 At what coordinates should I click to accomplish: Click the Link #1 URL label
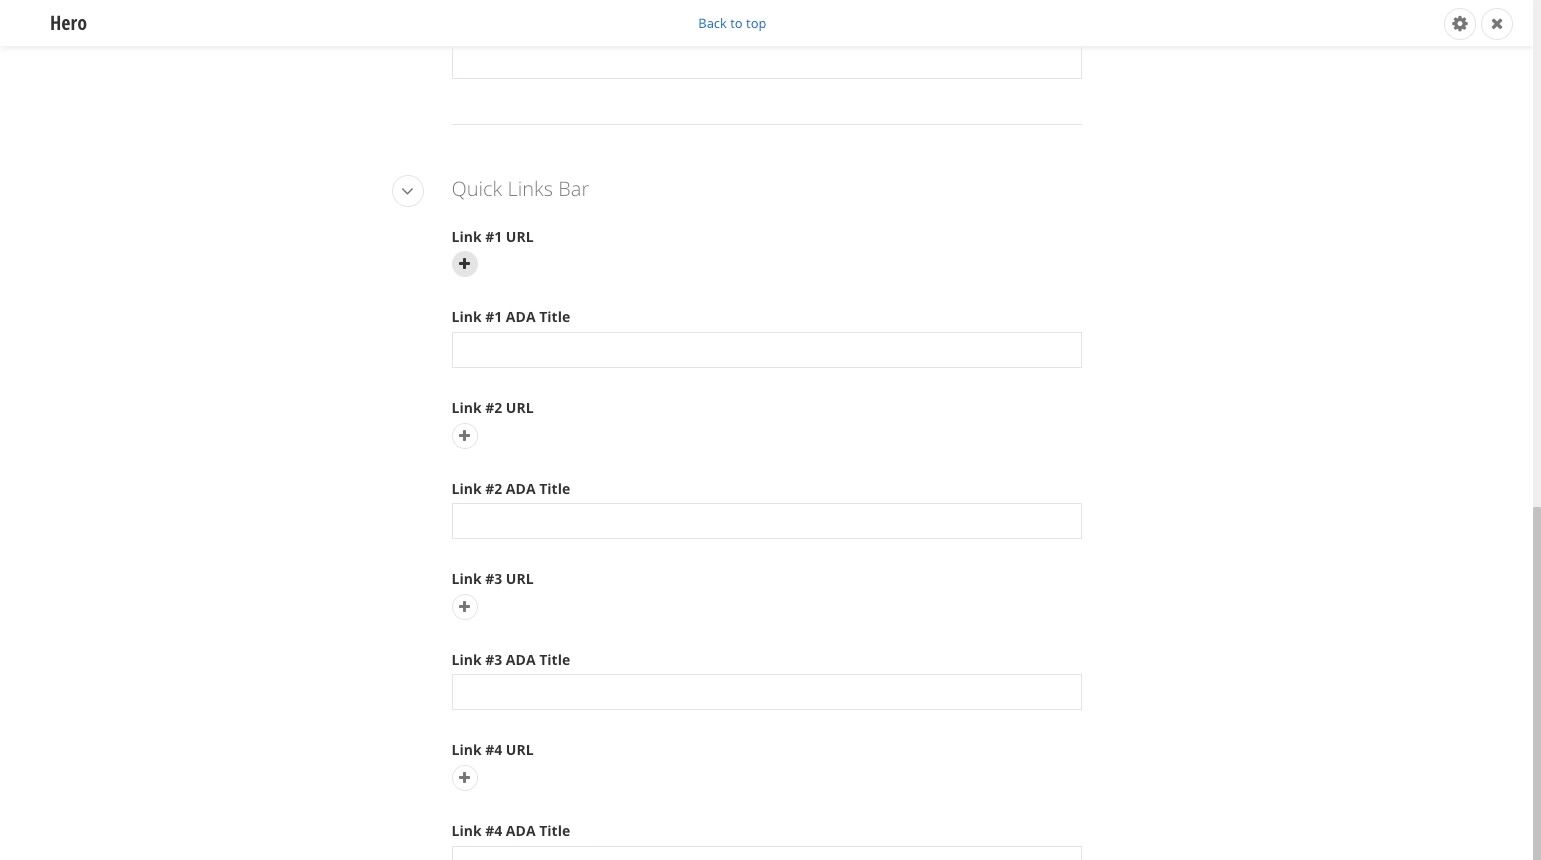click(493, 237)
